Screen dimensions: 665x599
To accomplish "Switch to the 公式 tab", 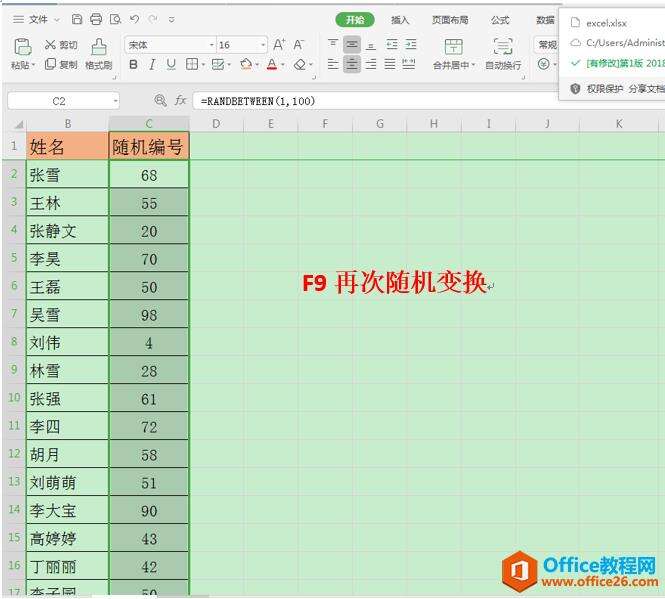I will (x=500, y=20).
